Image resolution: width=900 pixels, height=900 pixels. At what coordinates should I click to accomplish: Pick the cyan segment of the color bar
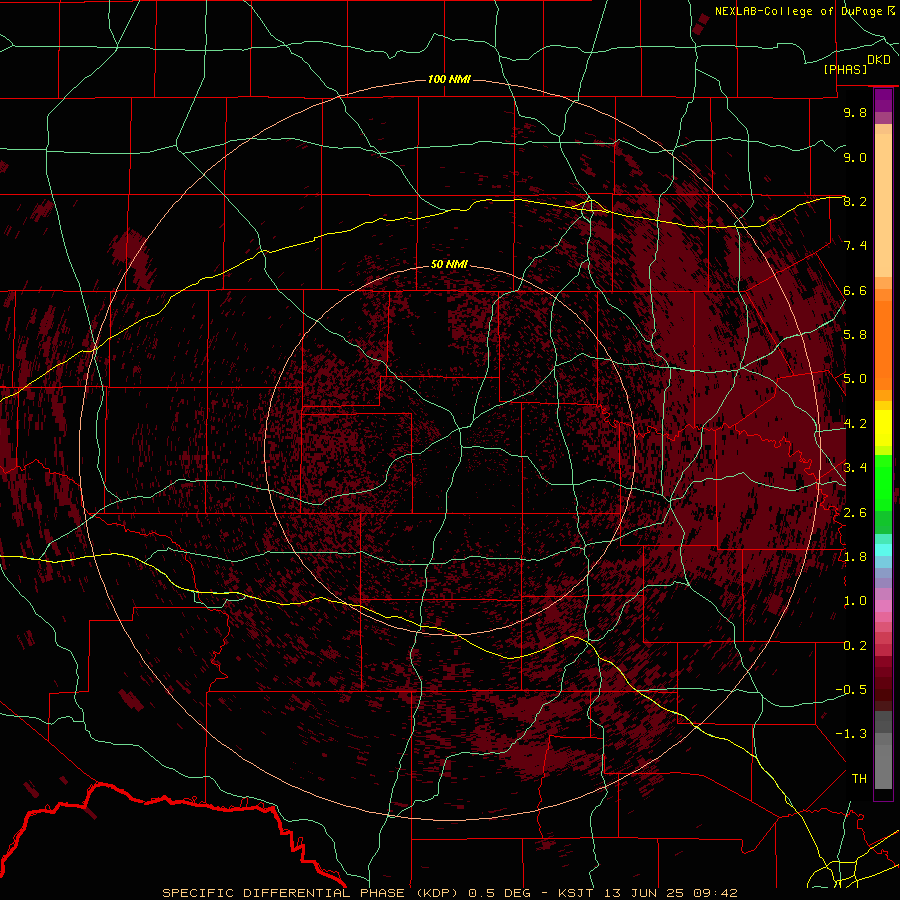883,550
